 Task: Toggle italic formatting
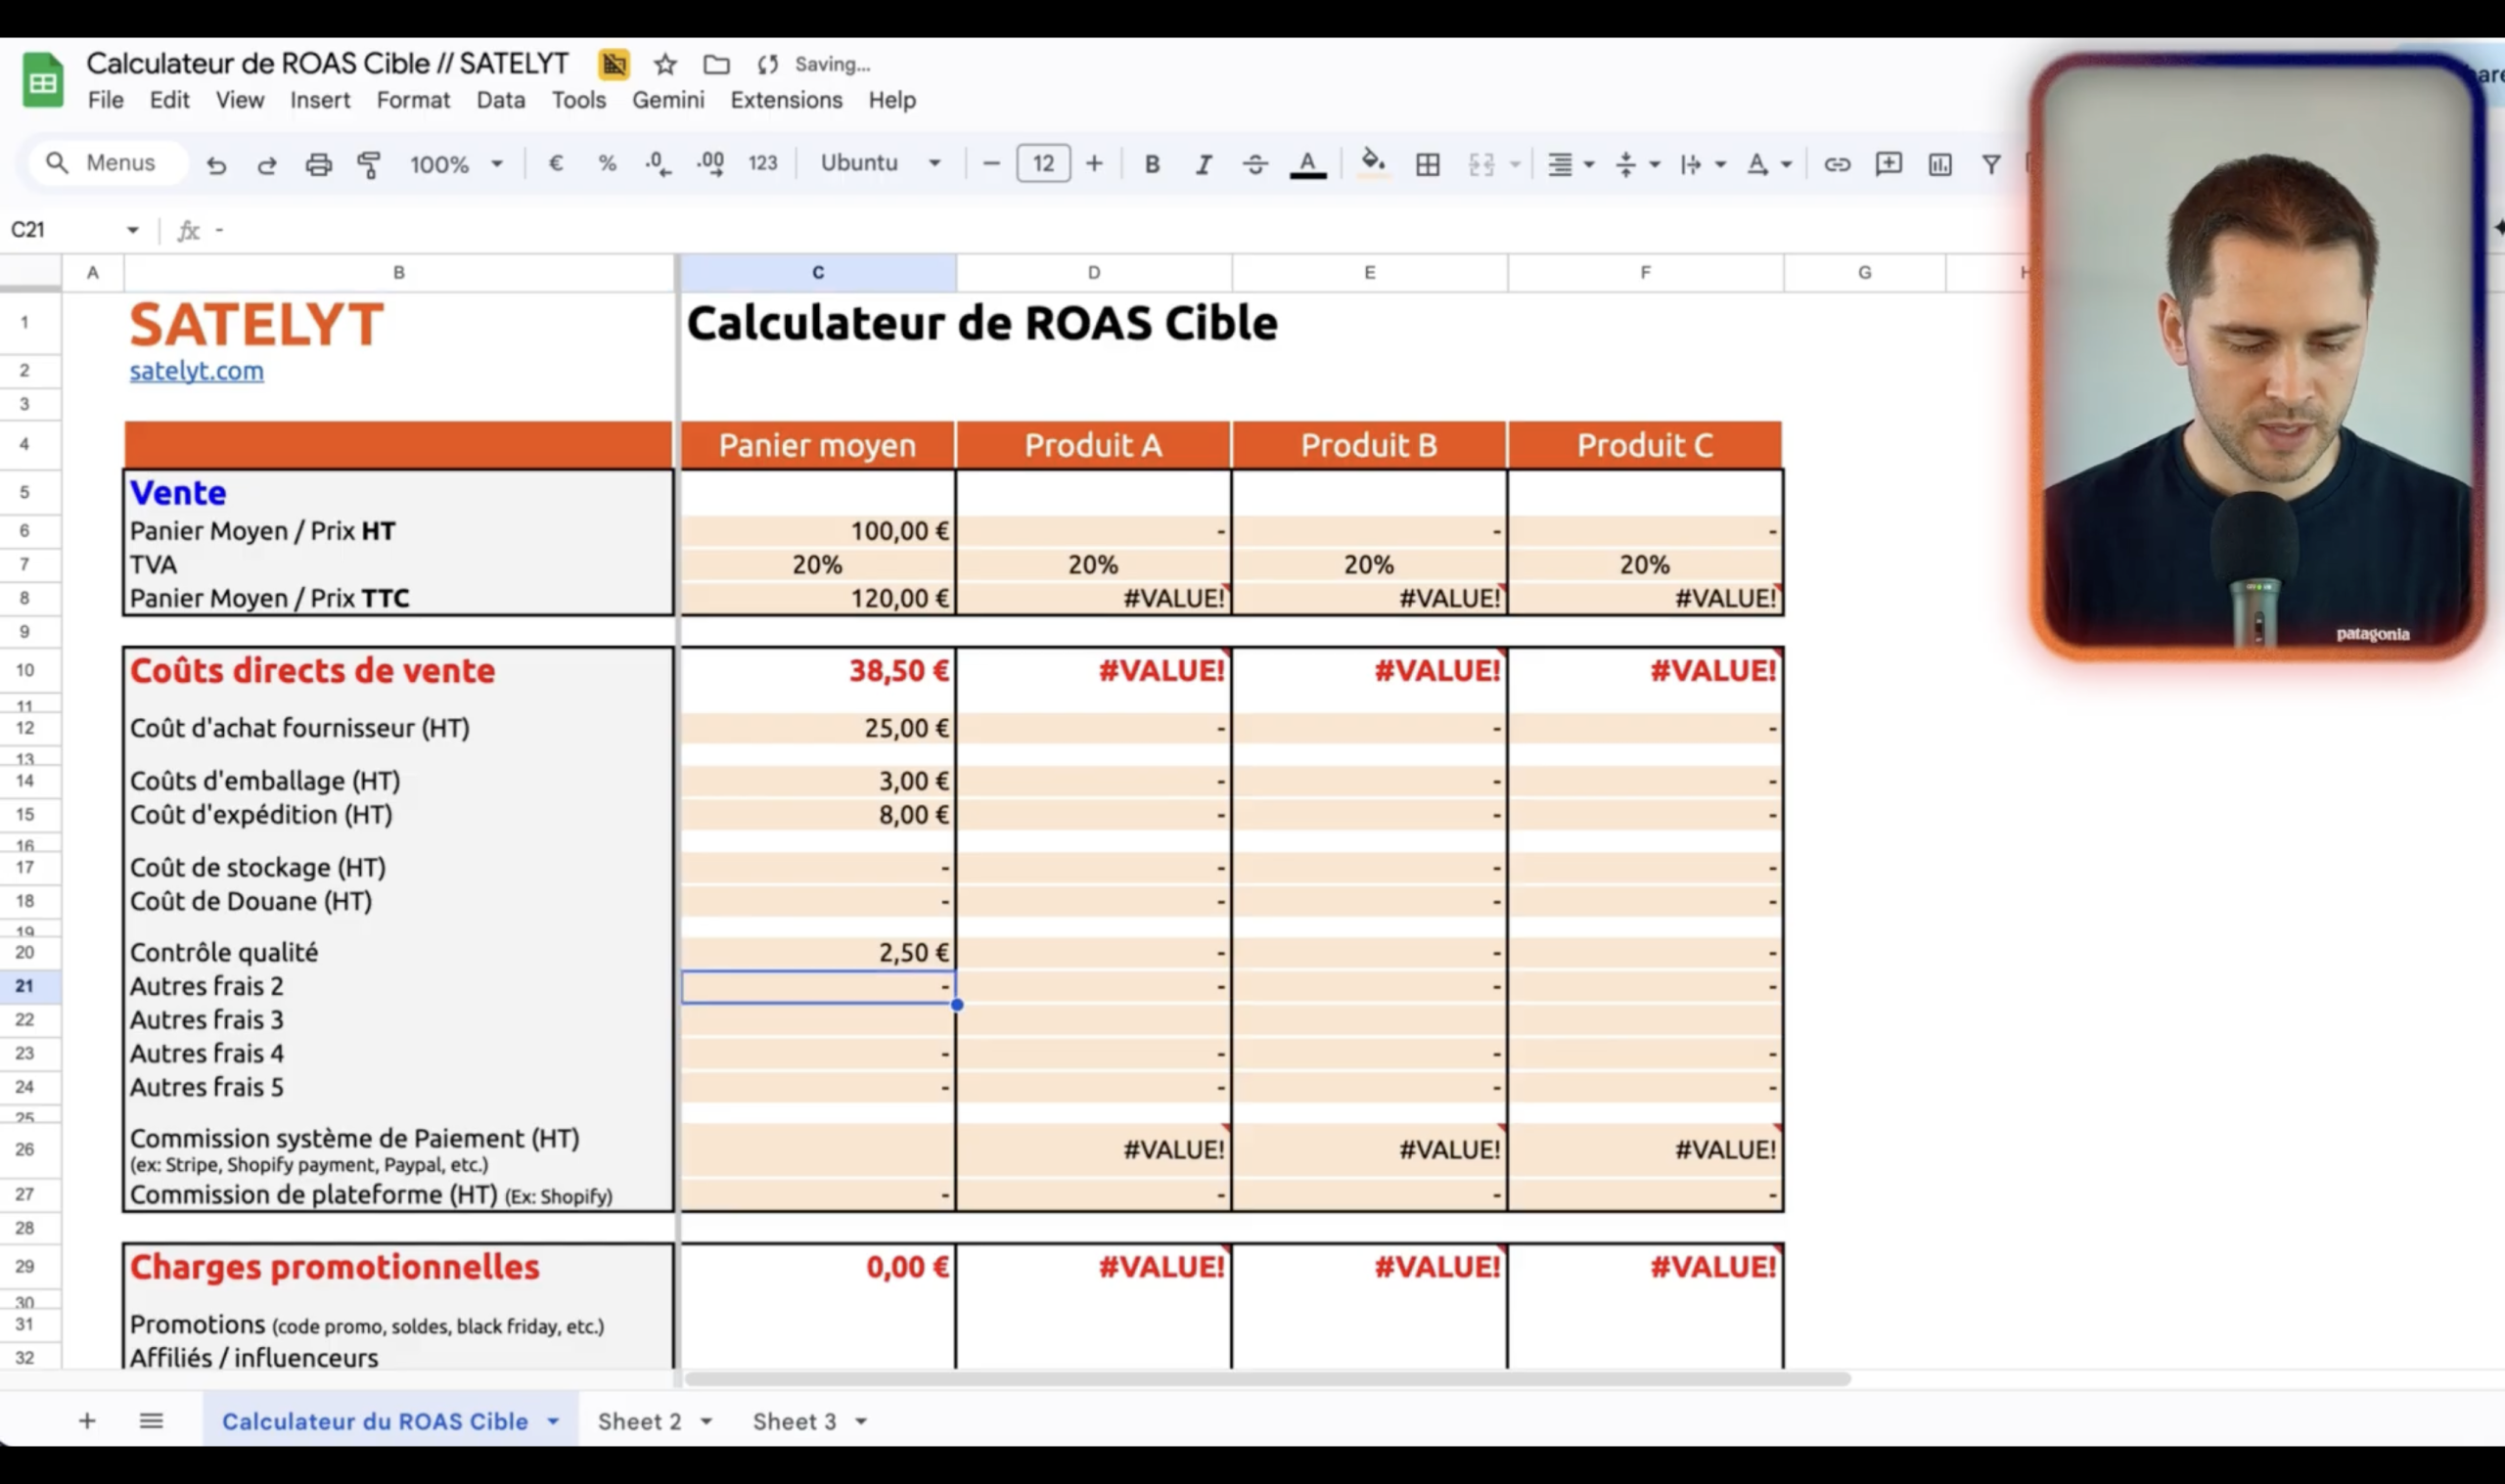click(x=1203, y=164)
